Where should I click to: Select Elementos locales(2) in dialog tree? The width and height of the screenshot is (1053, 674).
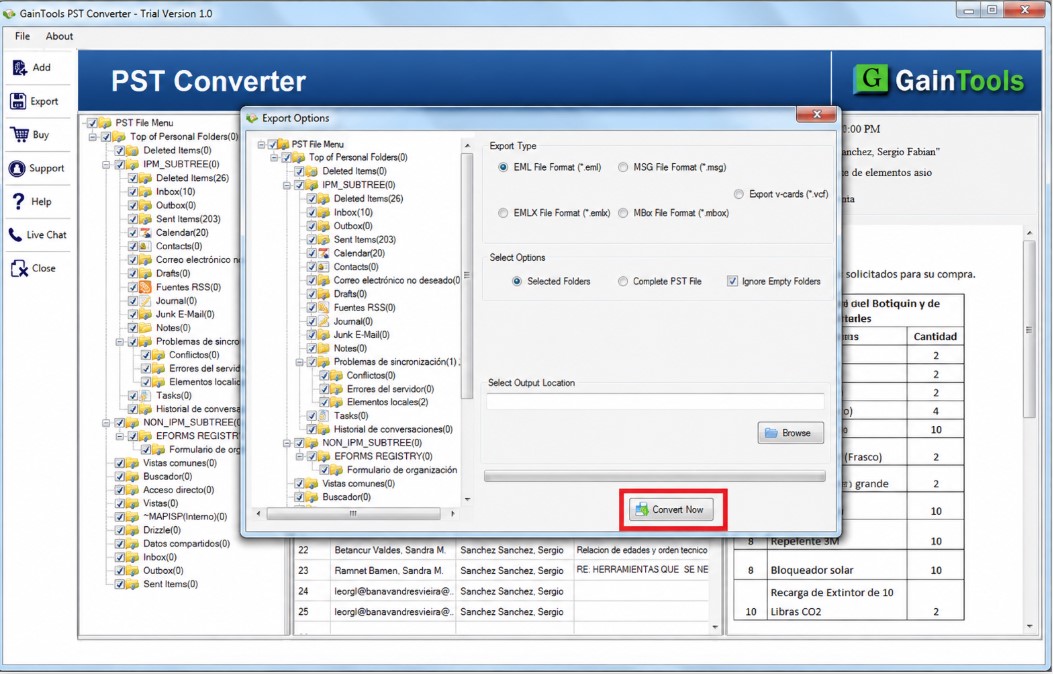pos(387,402)
